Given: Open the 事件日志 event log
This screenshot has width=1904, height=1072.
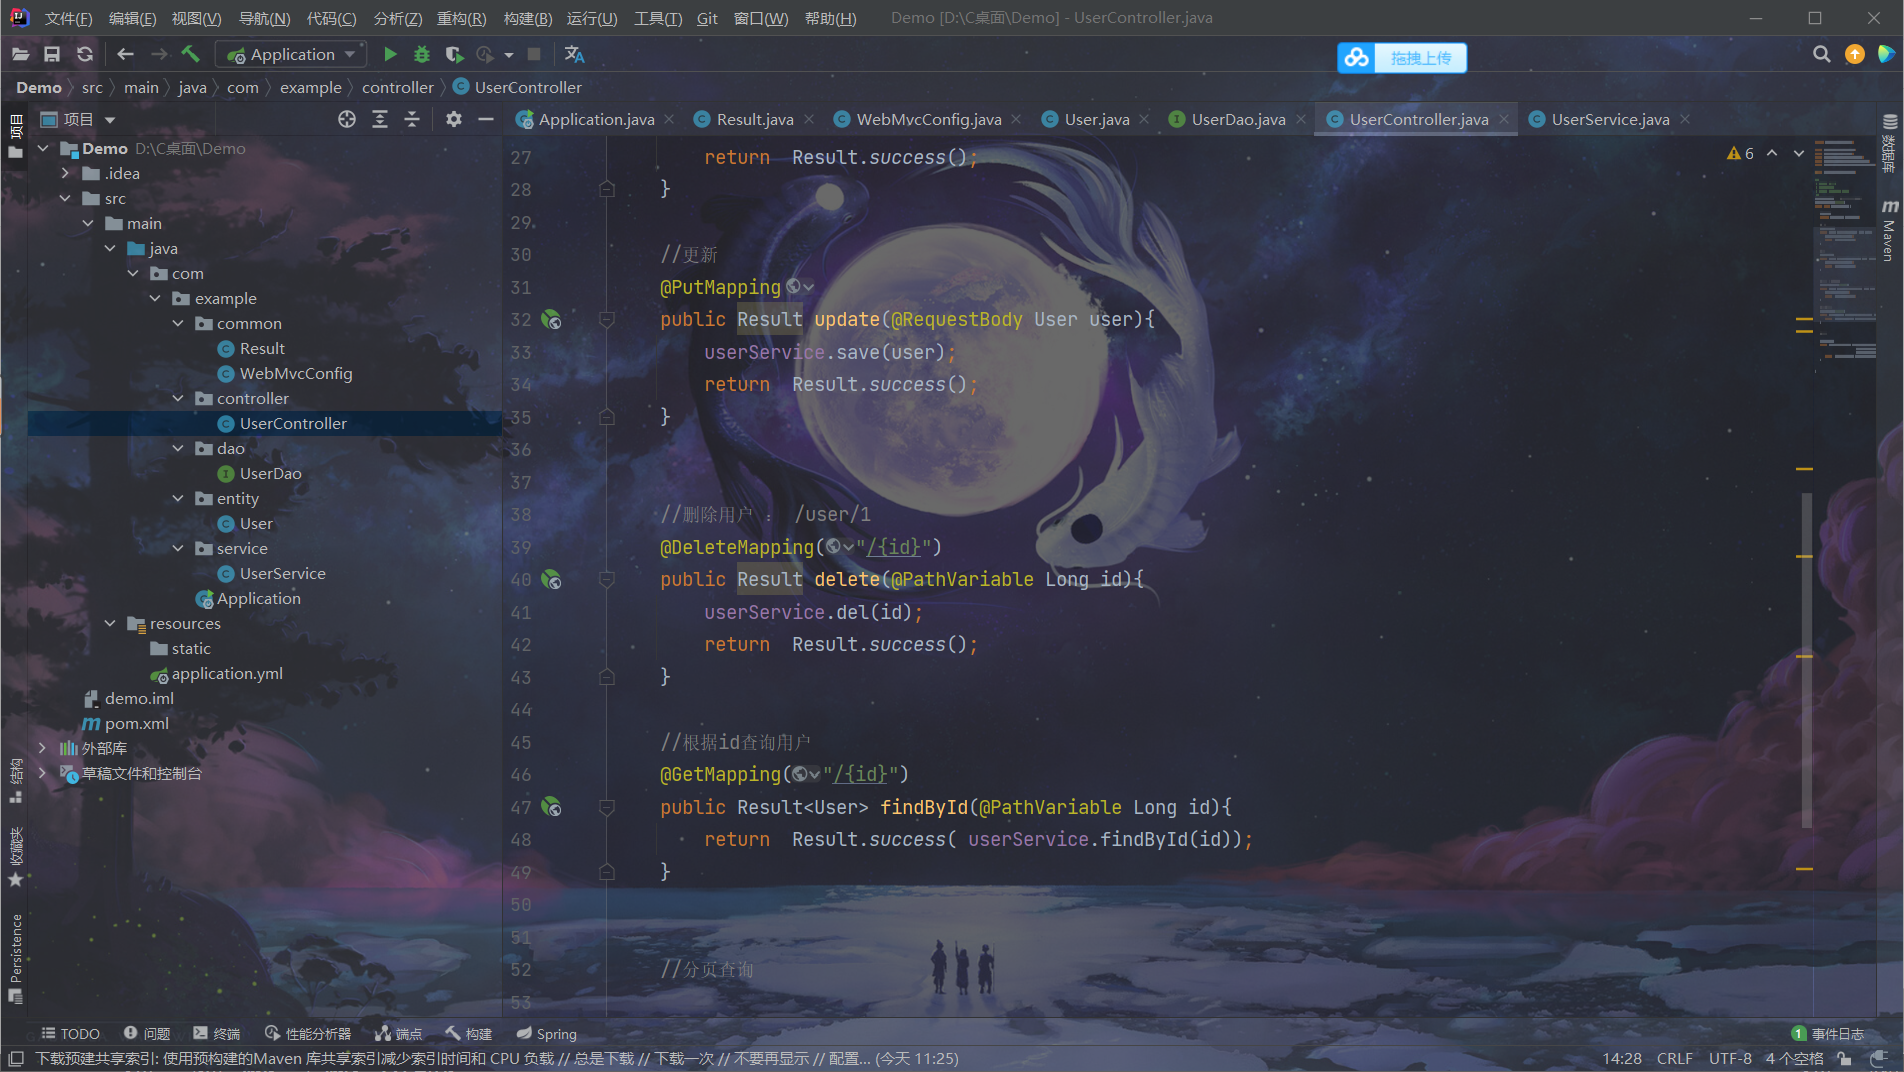Looking at the screenshot, I should point(1828,1034).
